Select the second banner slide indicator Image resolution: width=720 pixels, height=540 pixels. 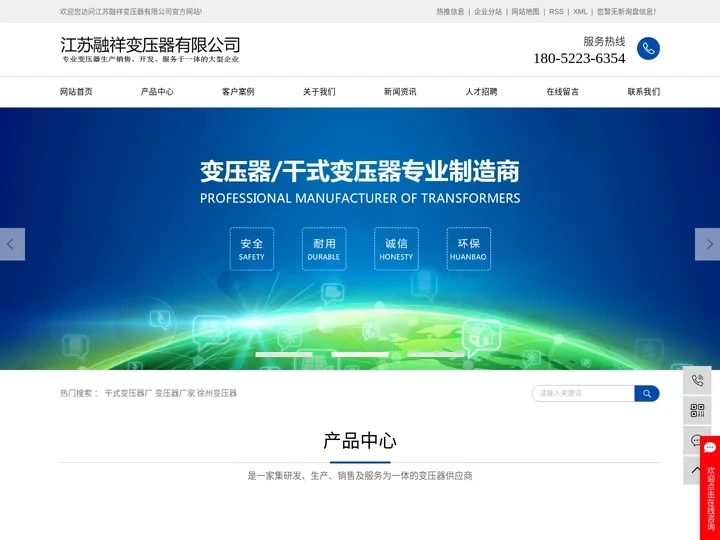click(360, 354)
